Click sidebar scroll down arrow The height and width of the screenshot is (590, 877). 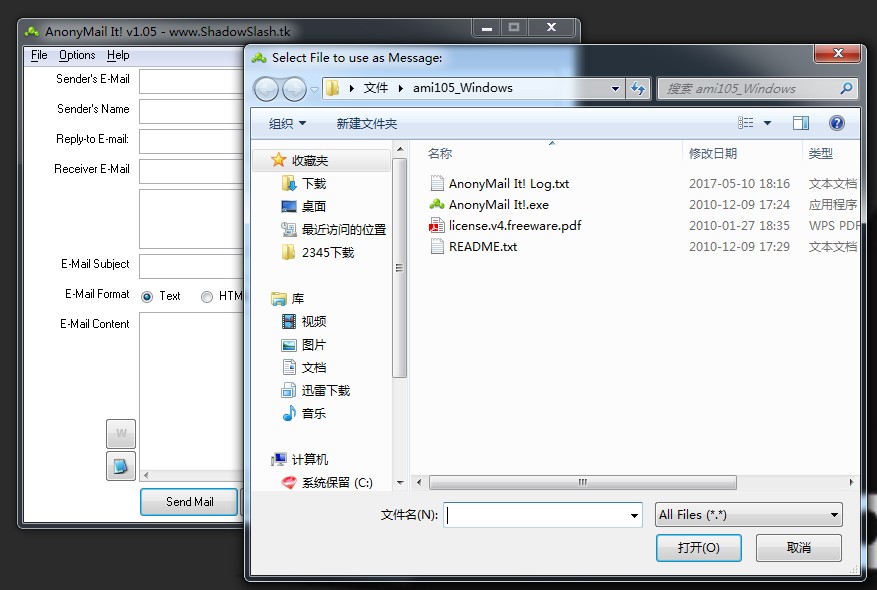400,482
